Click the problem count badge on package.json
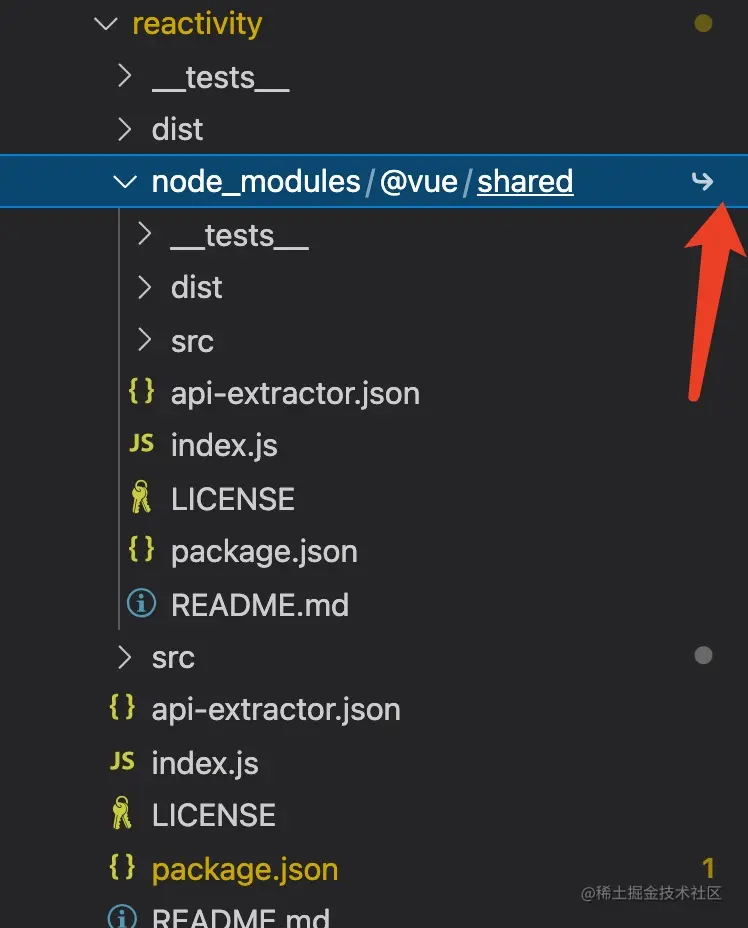 click(x=708, y=868)
